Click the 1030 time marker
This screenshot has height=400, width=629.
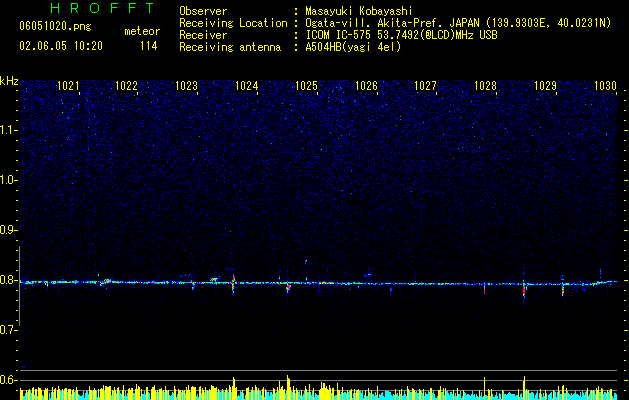(605, 86)
